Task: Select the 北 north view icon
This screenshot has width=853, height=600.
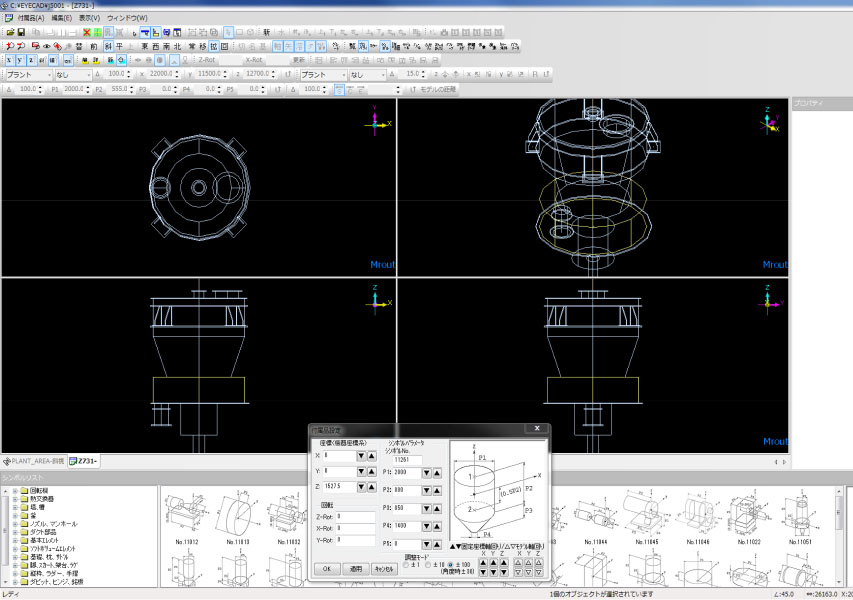Action: 177,46
